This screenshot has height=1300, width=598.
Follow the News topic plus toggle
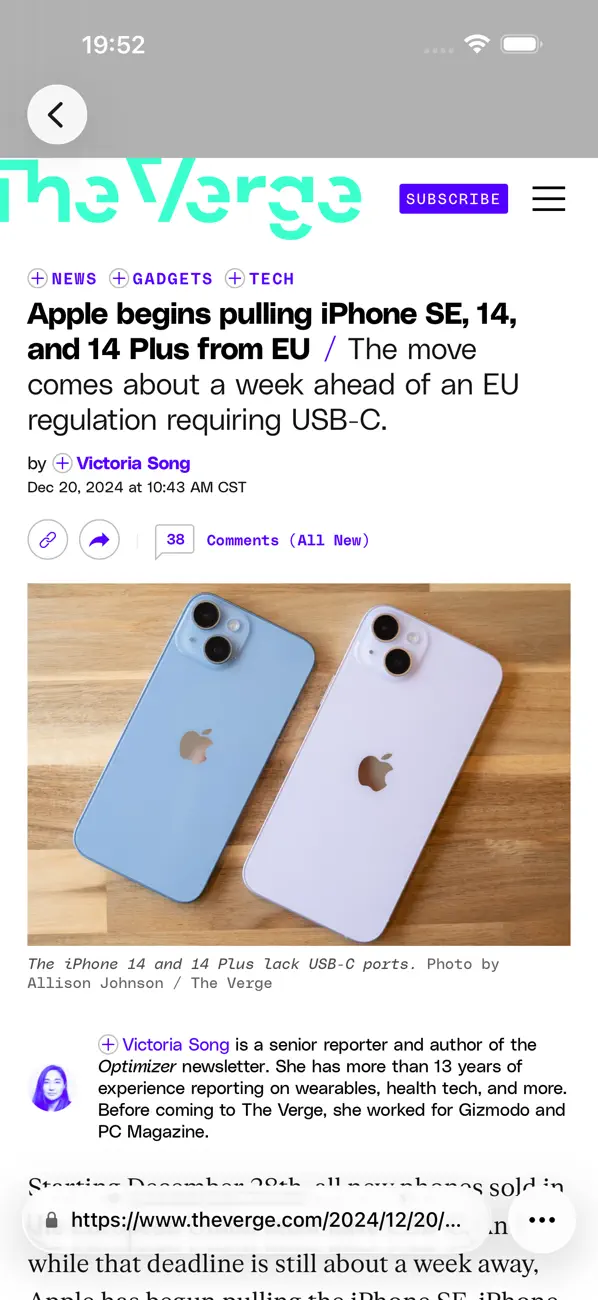(x=37, y=278)
